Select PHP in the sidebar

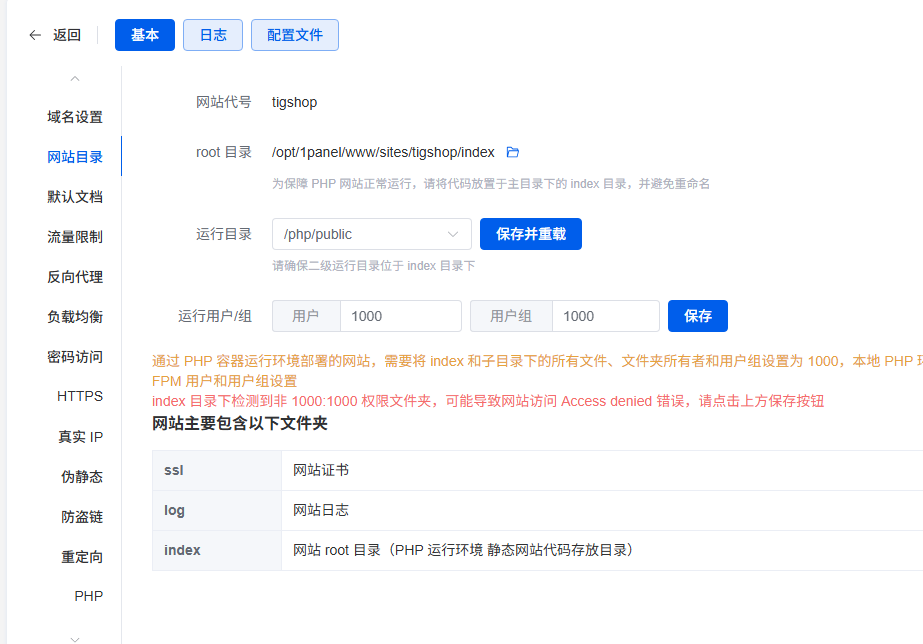pos(88,596)
